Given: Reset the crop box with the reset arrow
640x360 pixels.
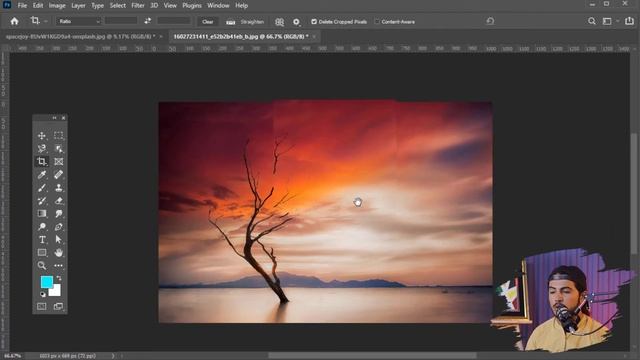Looking at the screenshot, I should 490,21.
